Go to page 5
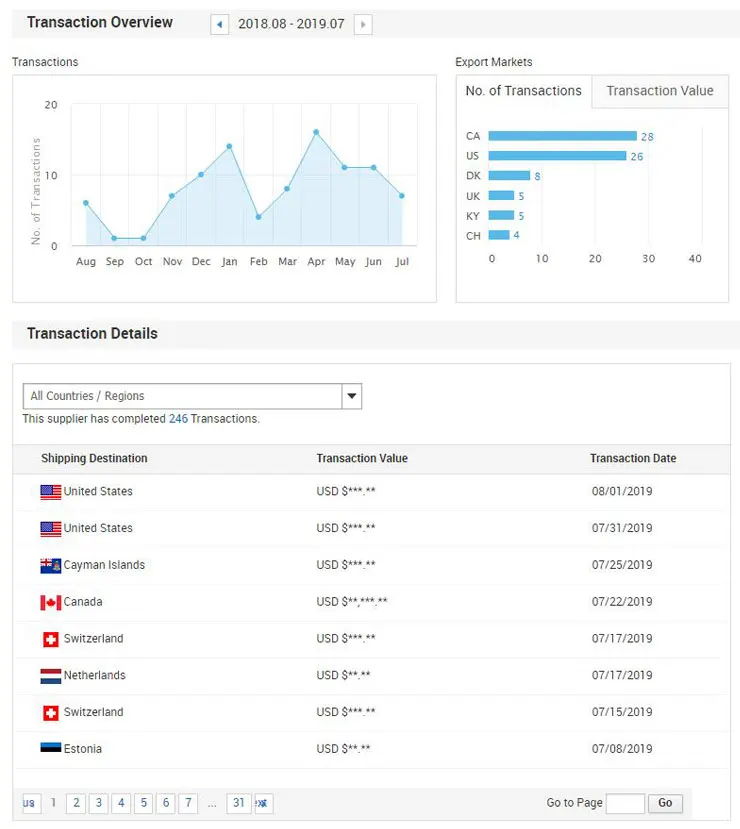This screenshot has height=829, width=740. pyautogui.click(x=143, y=803)
